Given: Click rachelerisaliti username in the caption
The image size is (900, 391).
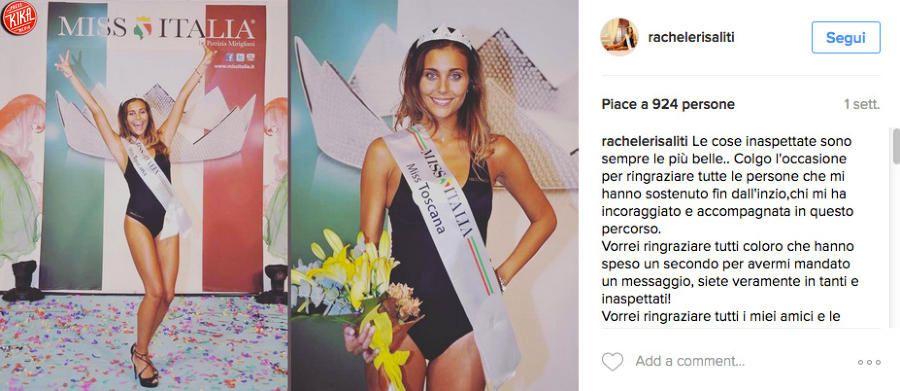Looking at the screenshot, I should click(x=645, y=141).
